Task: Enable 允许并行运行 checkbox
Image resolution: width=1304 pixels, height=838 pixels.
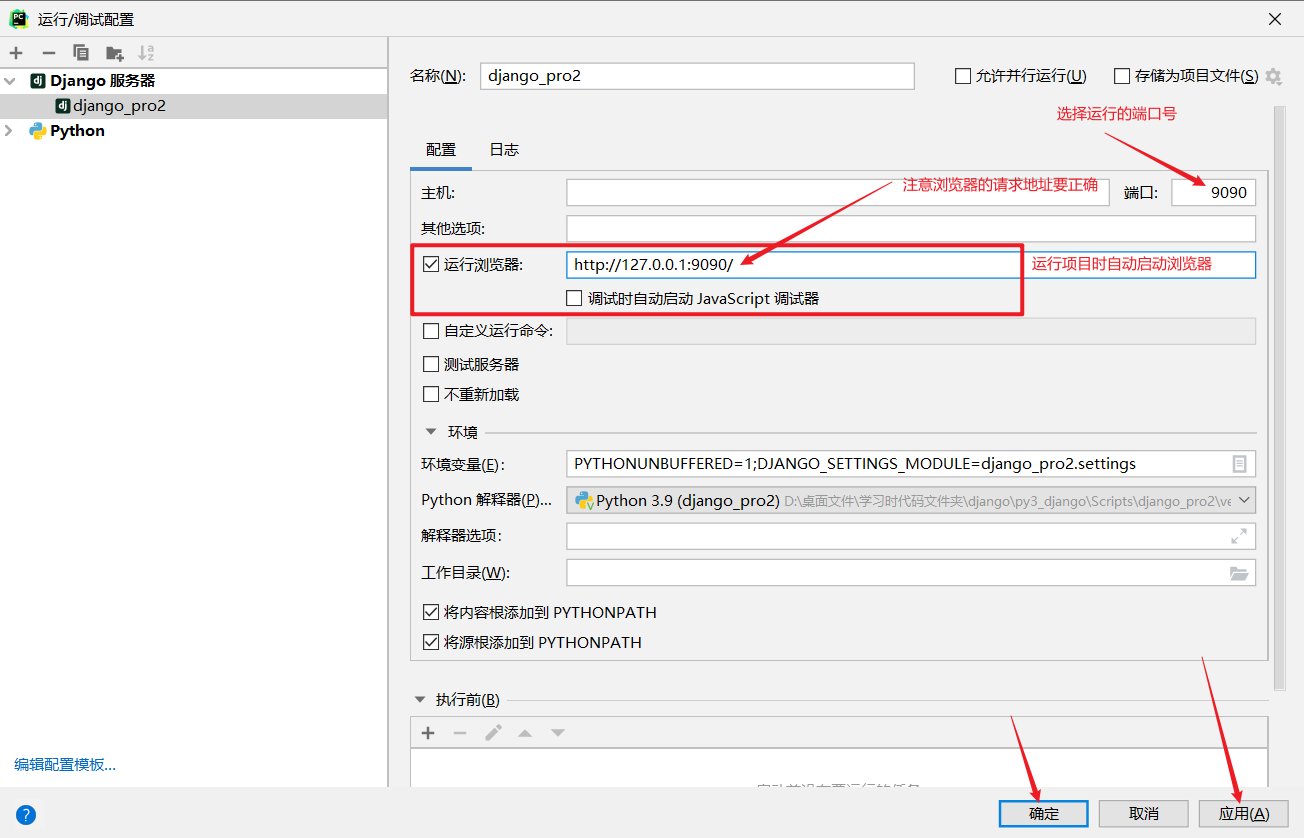Action: click(x=963, y=76)
